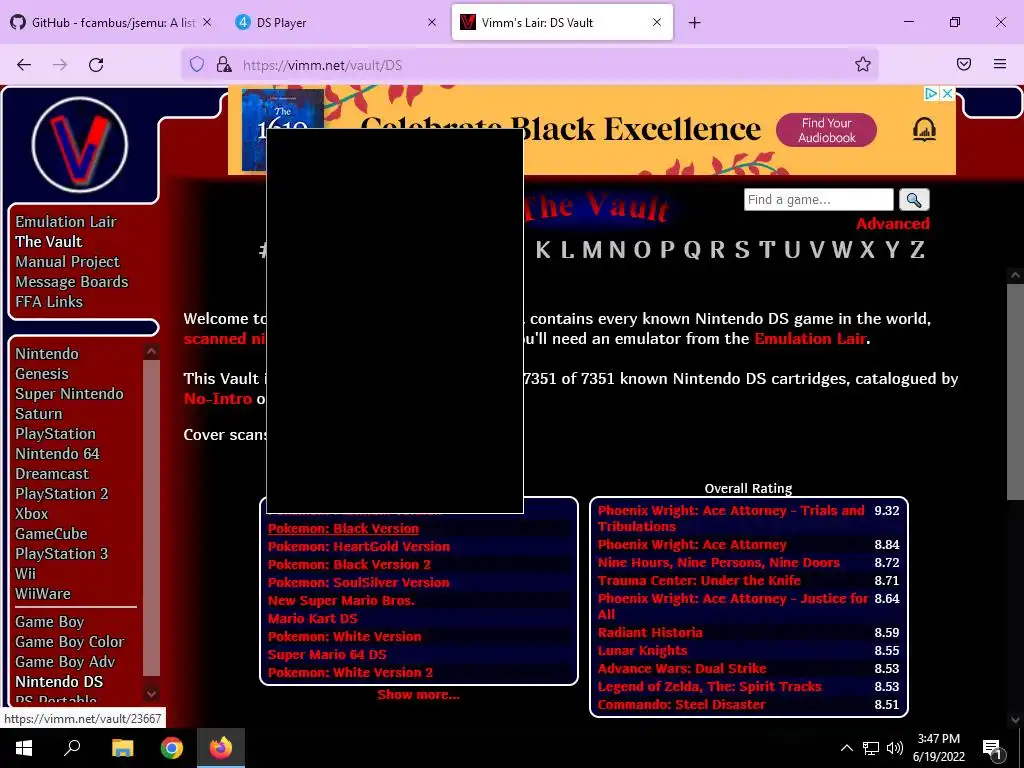
Task: Select PlayStation 2 in the systems list
Action: click(x=62, y=494)
